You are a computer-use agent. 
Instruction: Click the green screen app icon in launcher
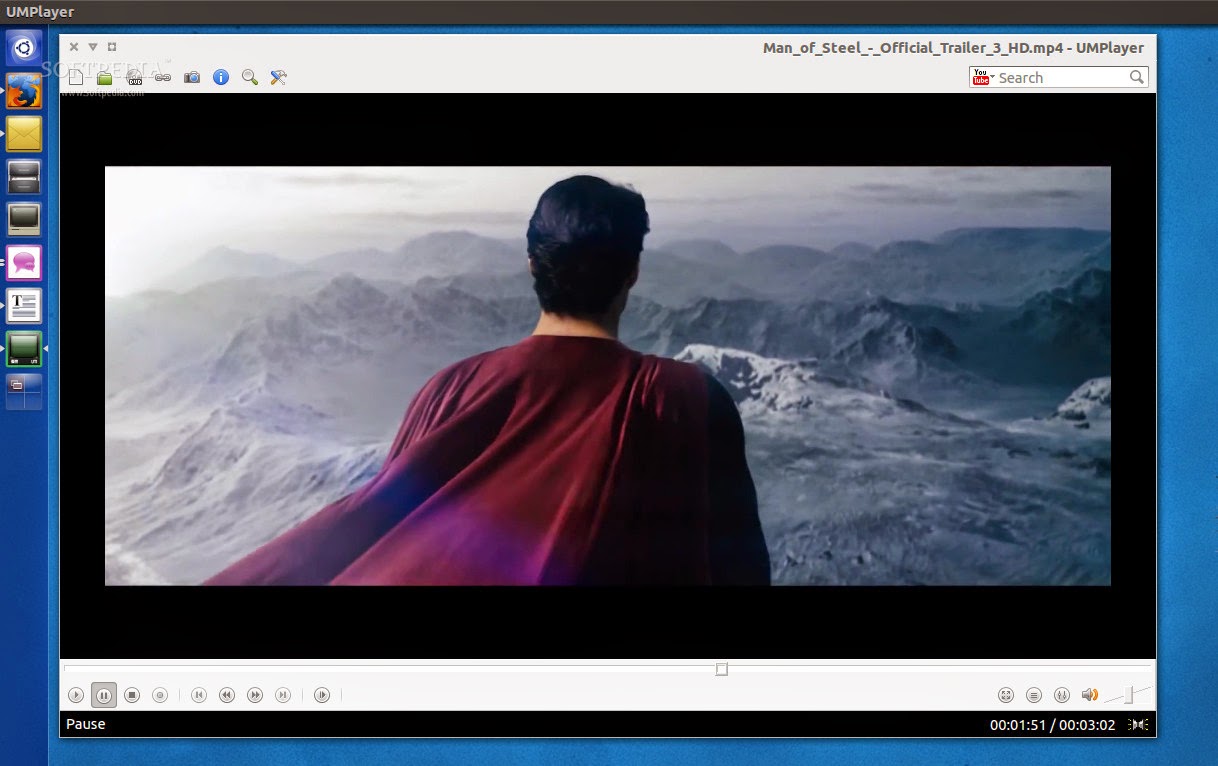tap(24, 349)
